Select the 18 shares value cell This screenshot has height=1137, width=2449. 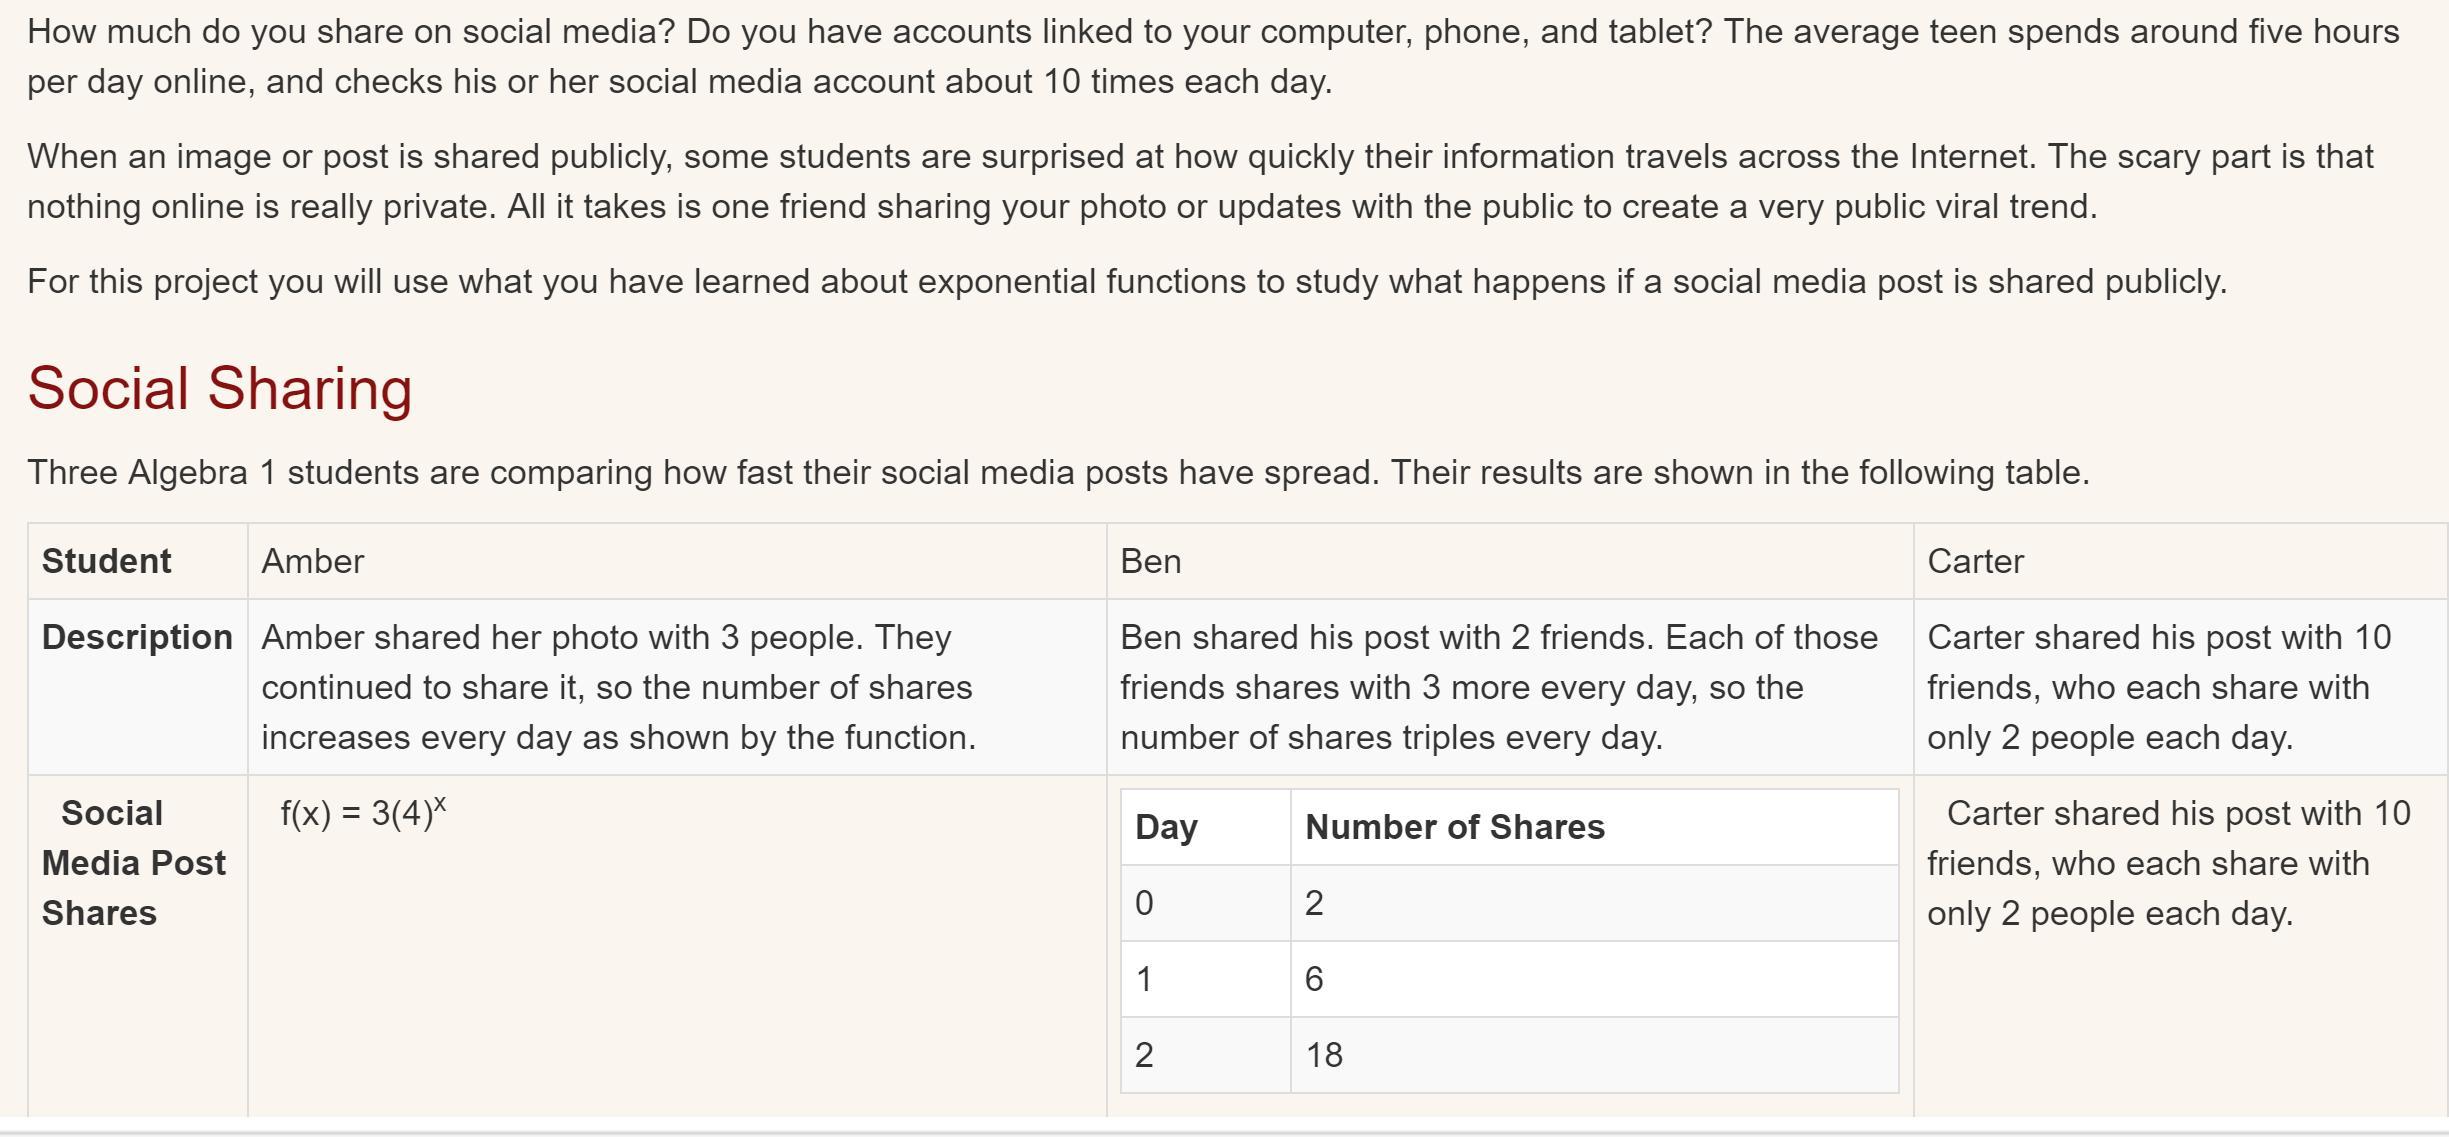1324,1055
